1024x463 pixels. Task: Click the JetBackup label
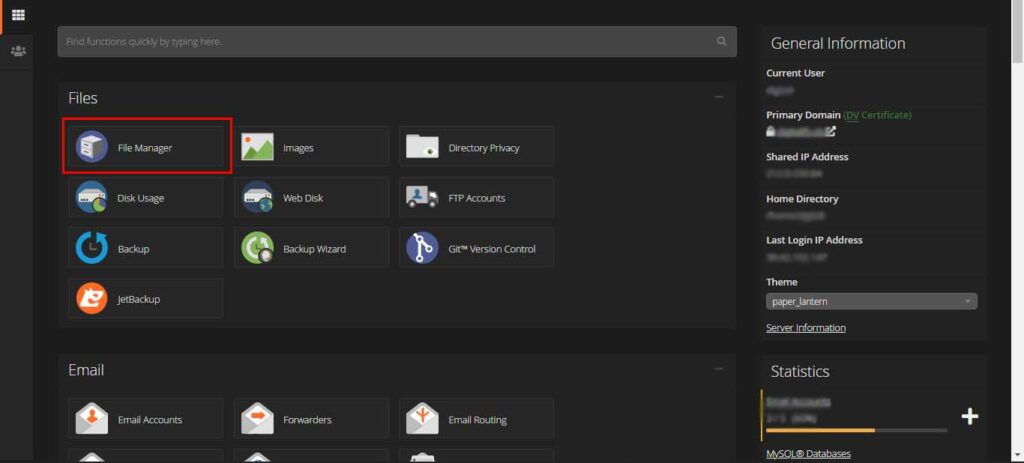click(139, 299)
